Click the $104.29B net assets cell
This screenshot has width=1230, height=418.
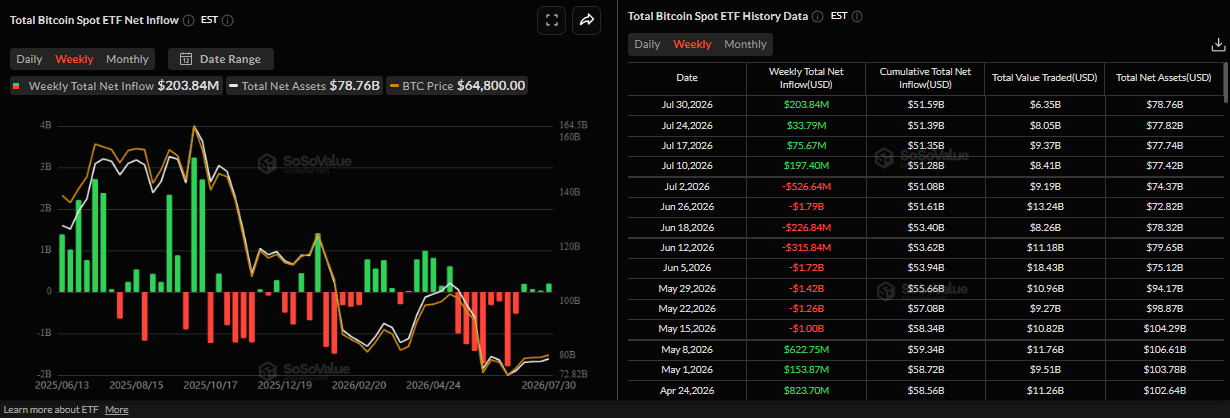click(x=1163, y=328)
